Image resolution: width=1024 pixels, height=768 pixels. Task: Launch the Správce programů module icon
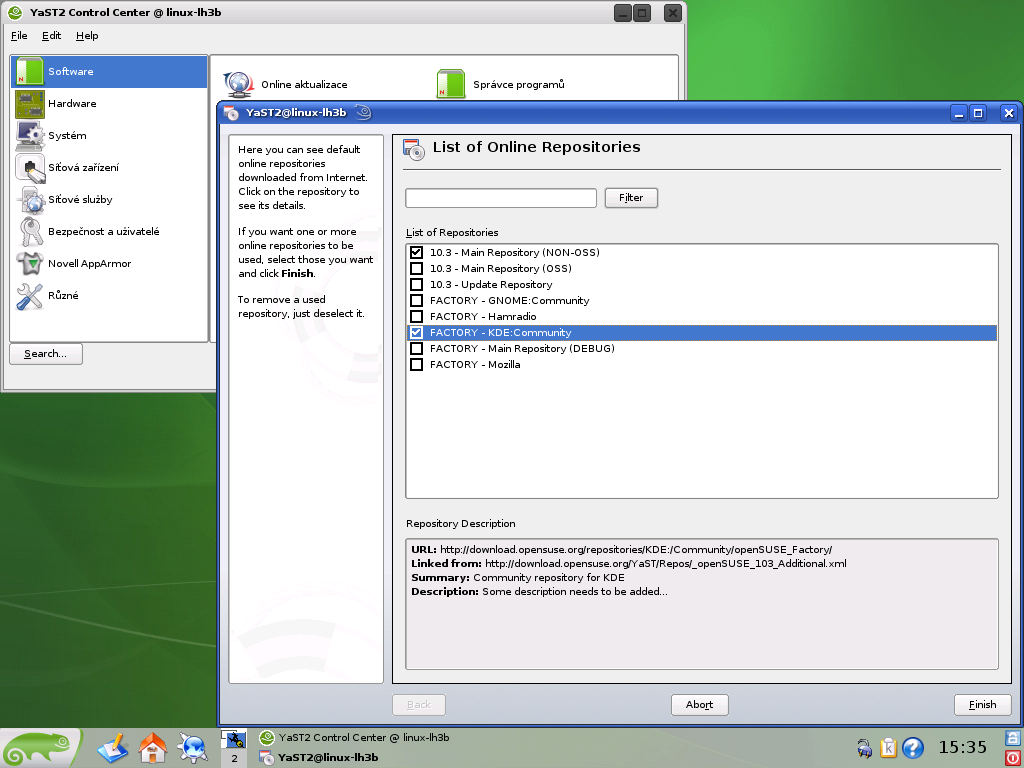pyautogui.click(x=451, y=84)
